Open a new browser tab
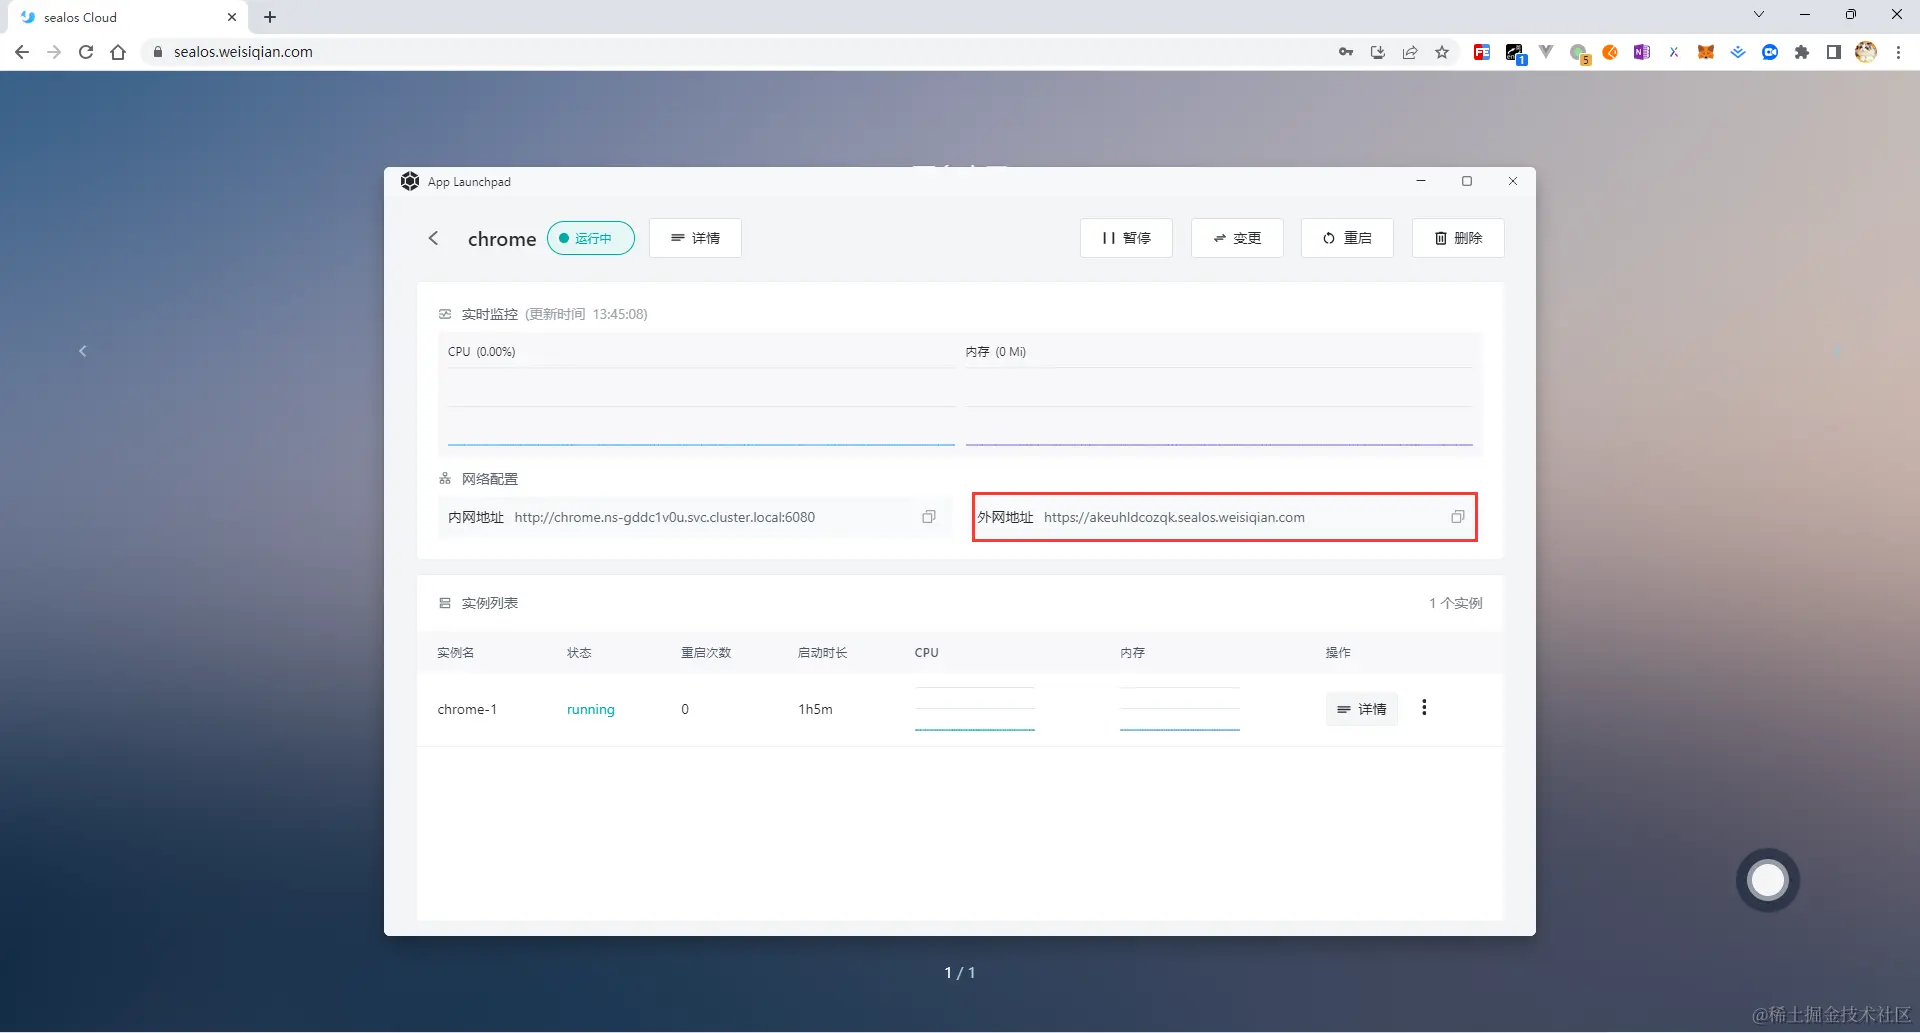1920x1033 pixels. tap(270, 17)
